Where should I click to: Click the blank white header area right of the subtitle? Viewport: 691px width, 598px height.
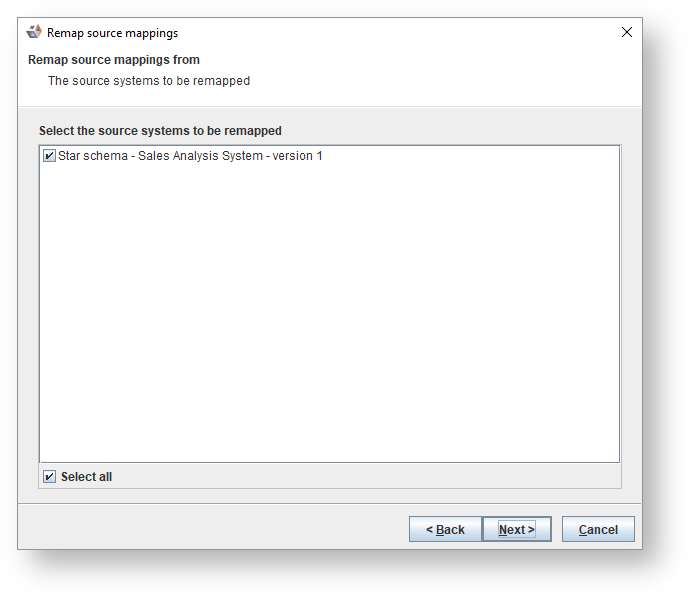pos(450,81)
